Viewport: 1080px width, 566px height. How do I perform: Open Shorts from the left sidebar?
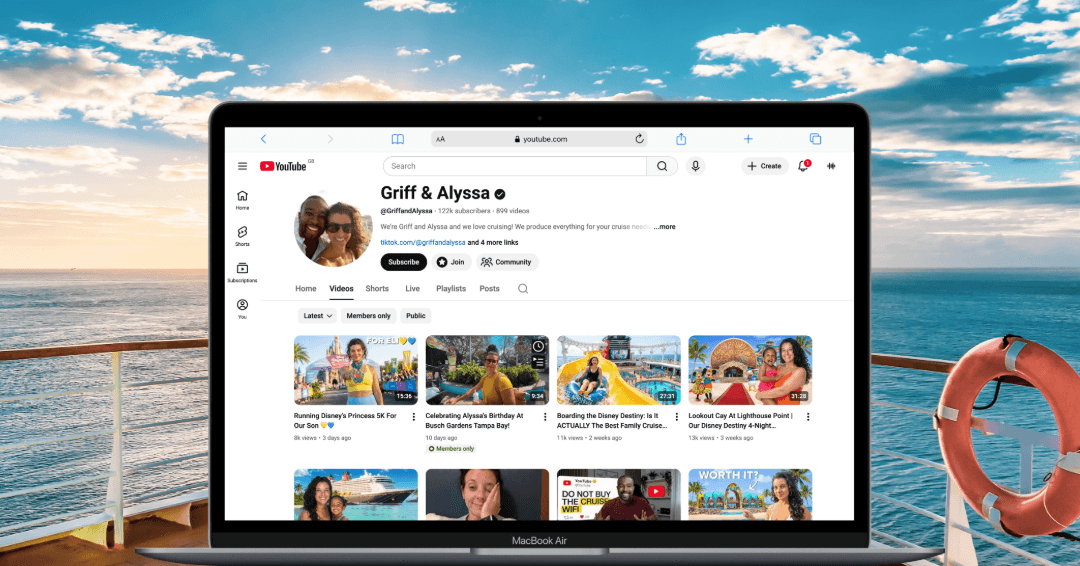tap(242, 236)
